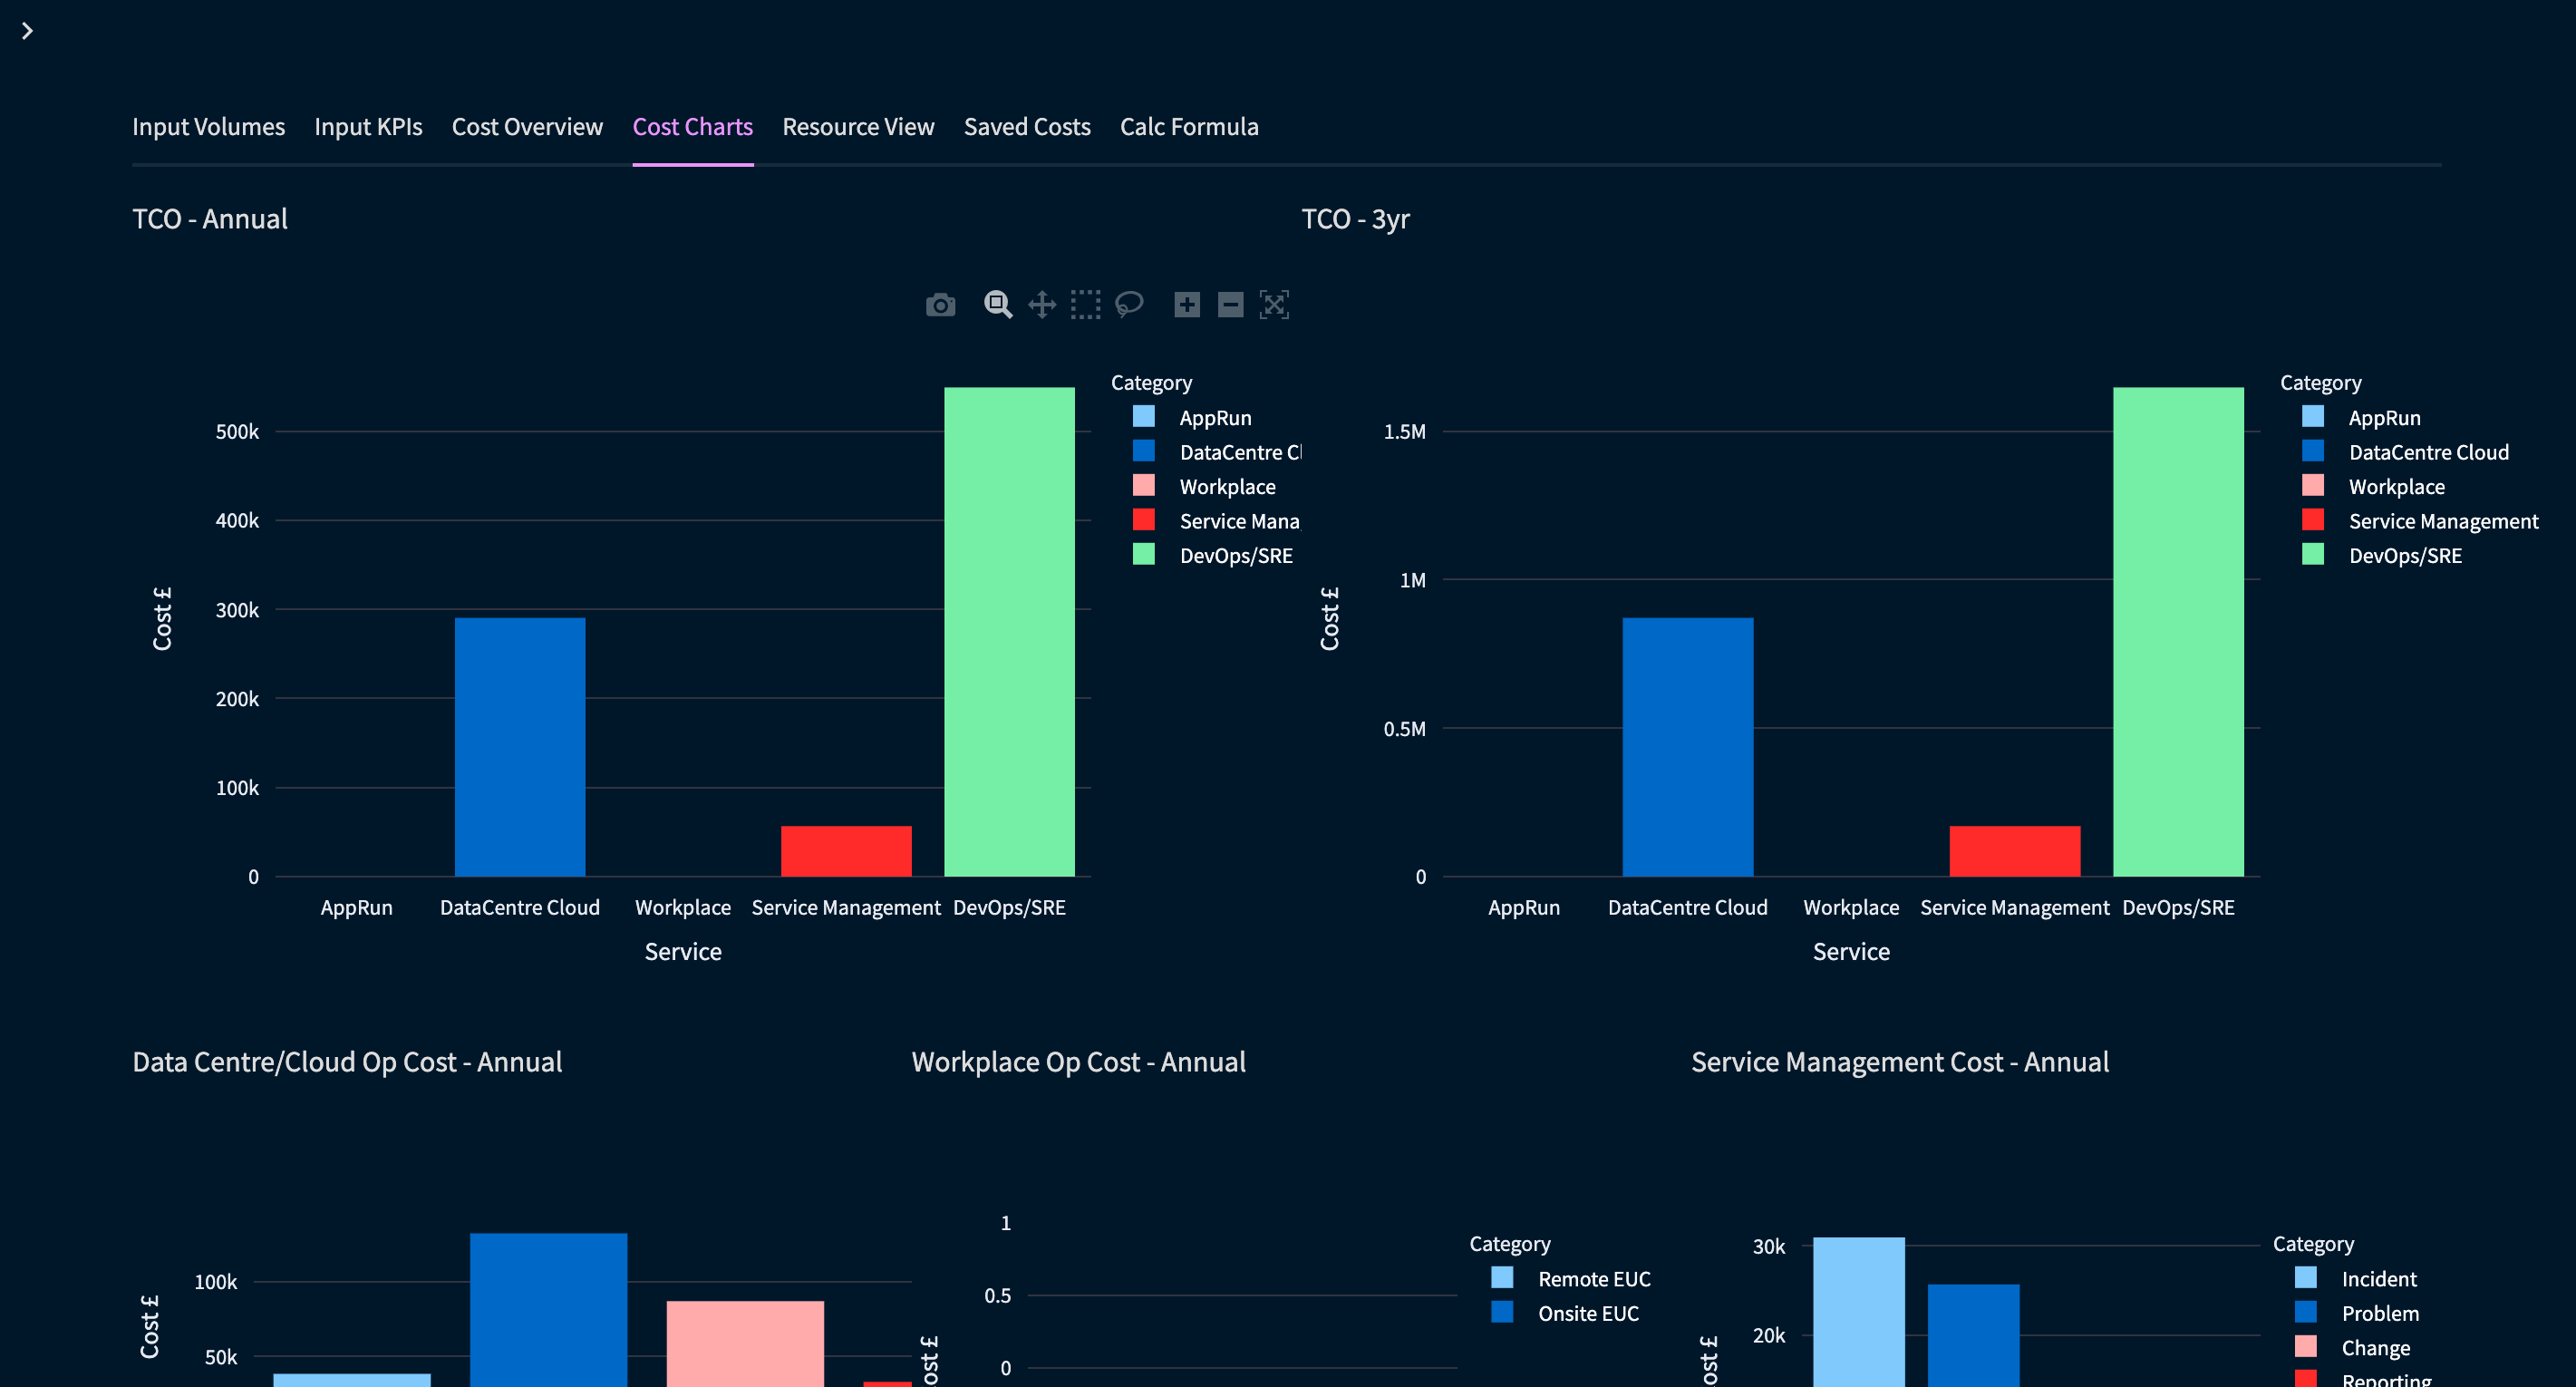Select the Zoom tool in chart modebar
2576x1387 pixels.
[x=997, y=305]
